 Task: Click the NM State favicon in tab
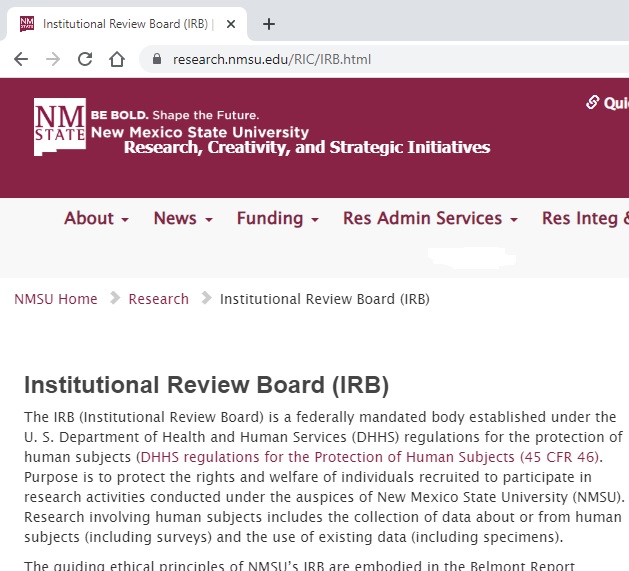click(x=27, y=24)
